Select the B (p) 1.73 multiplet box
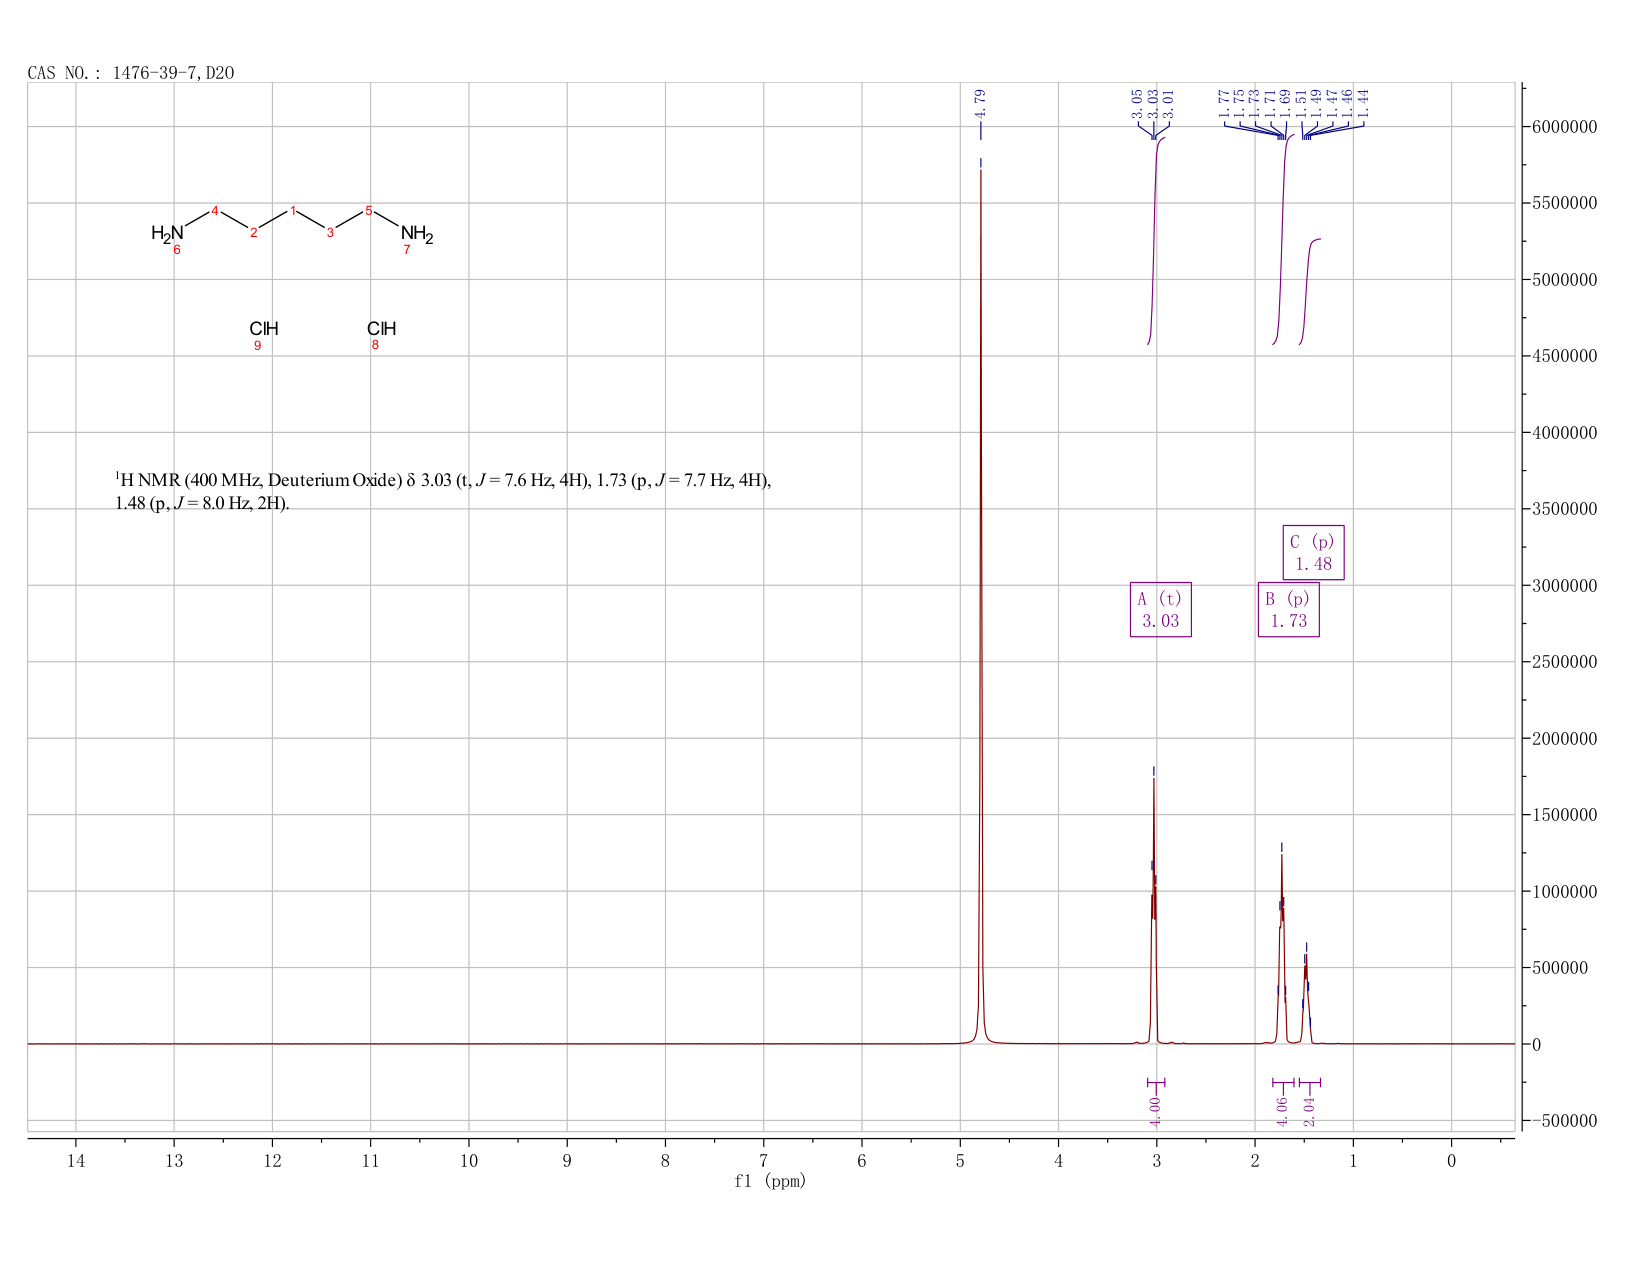Viewport: 1650px width, 1275px height. (1288, 609)
